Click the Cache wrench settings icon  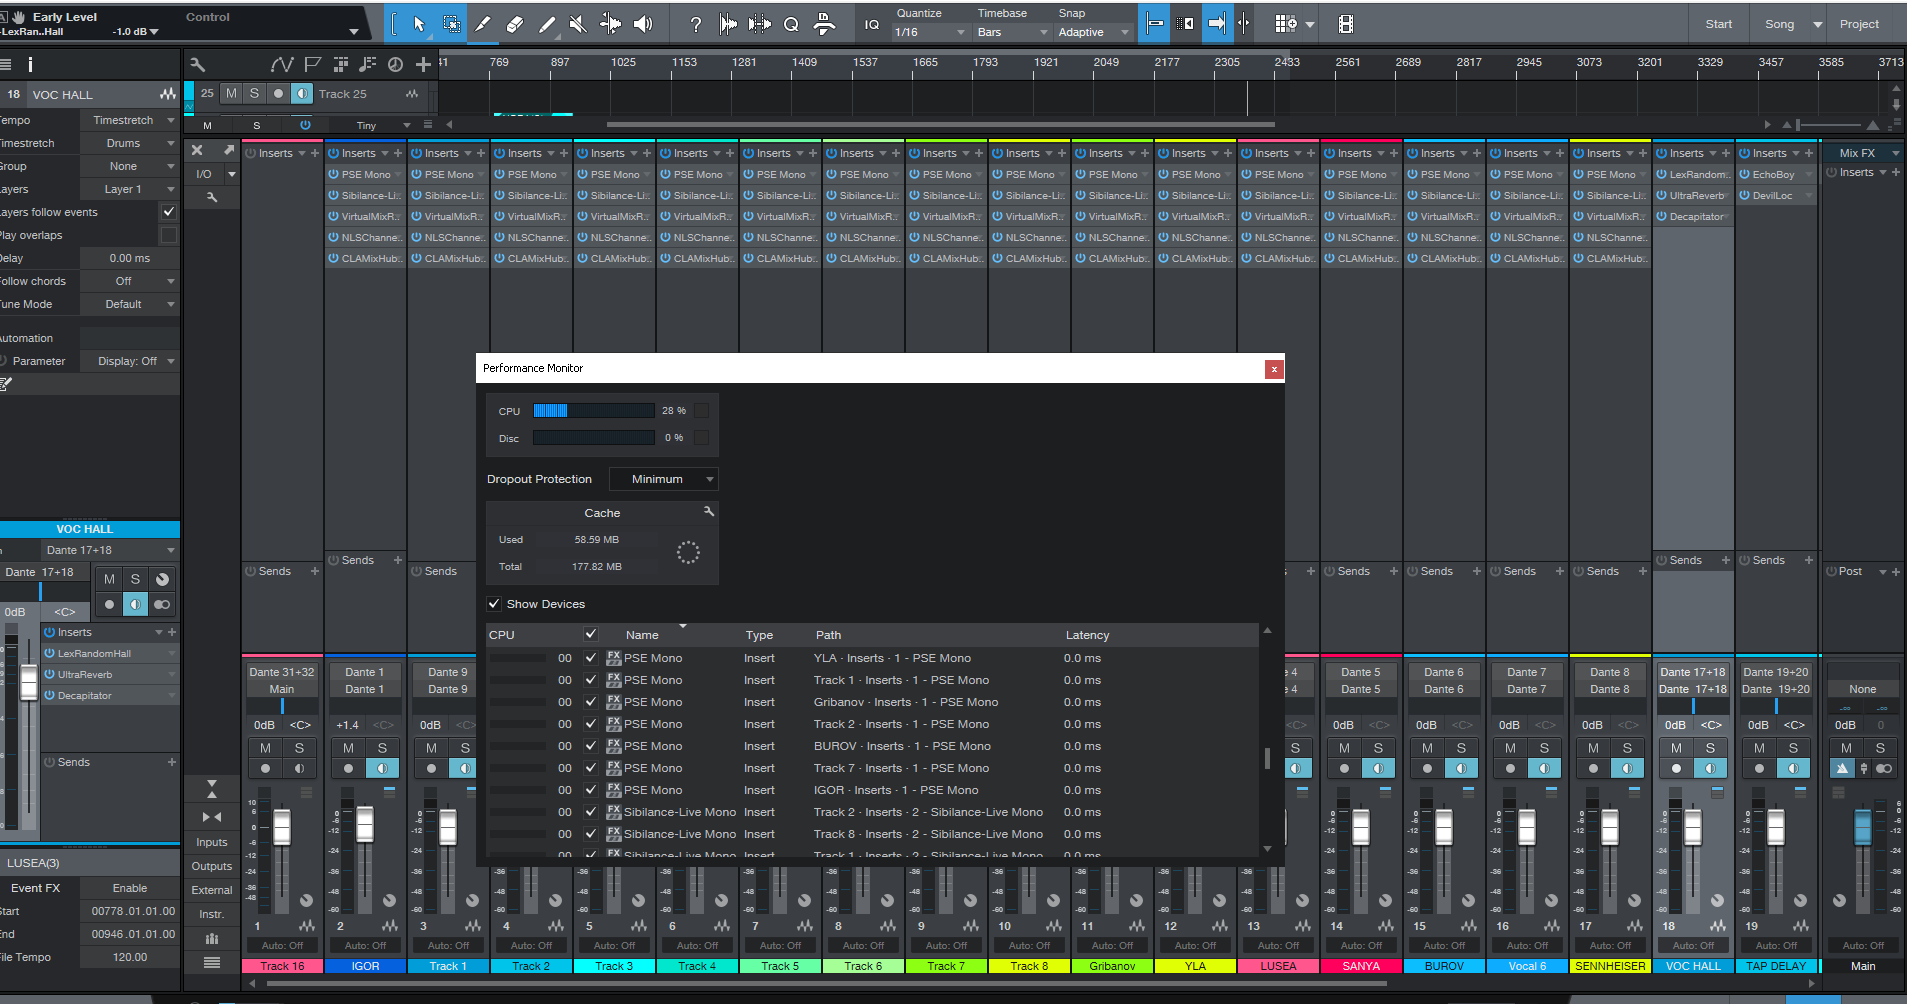pos(709,511)
